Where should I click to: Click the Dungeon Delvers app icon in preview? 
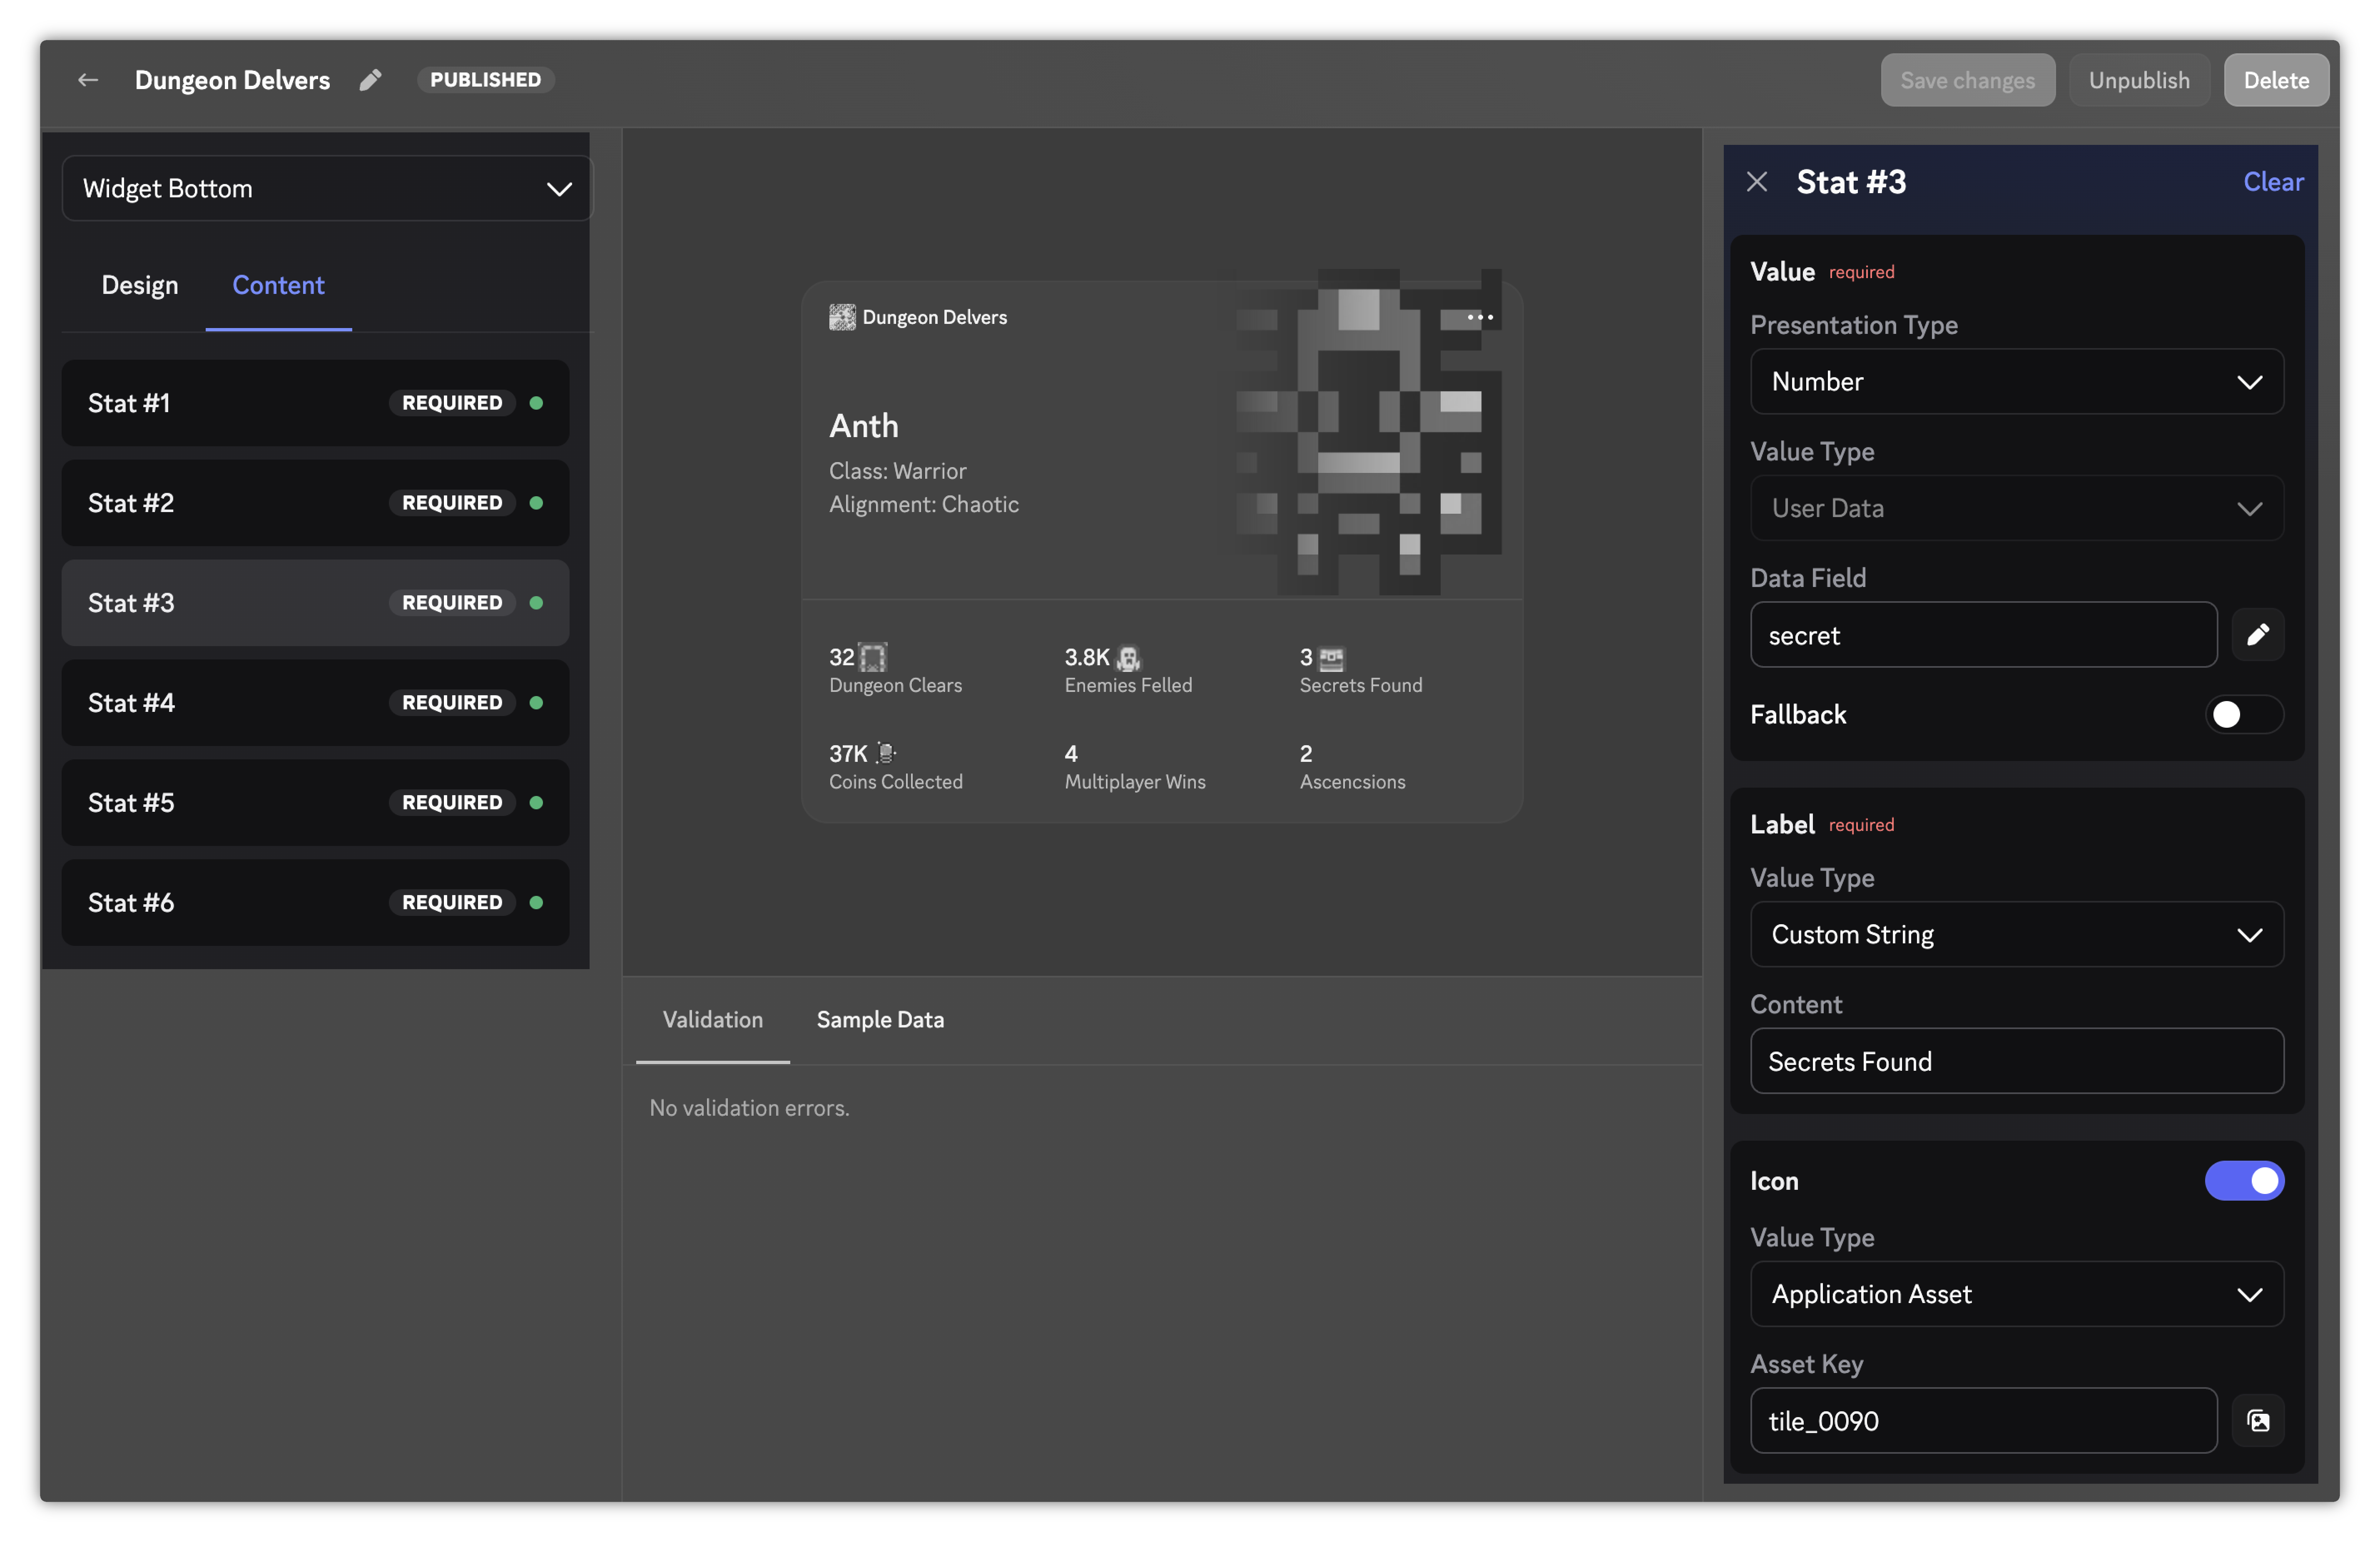[842, 317]
